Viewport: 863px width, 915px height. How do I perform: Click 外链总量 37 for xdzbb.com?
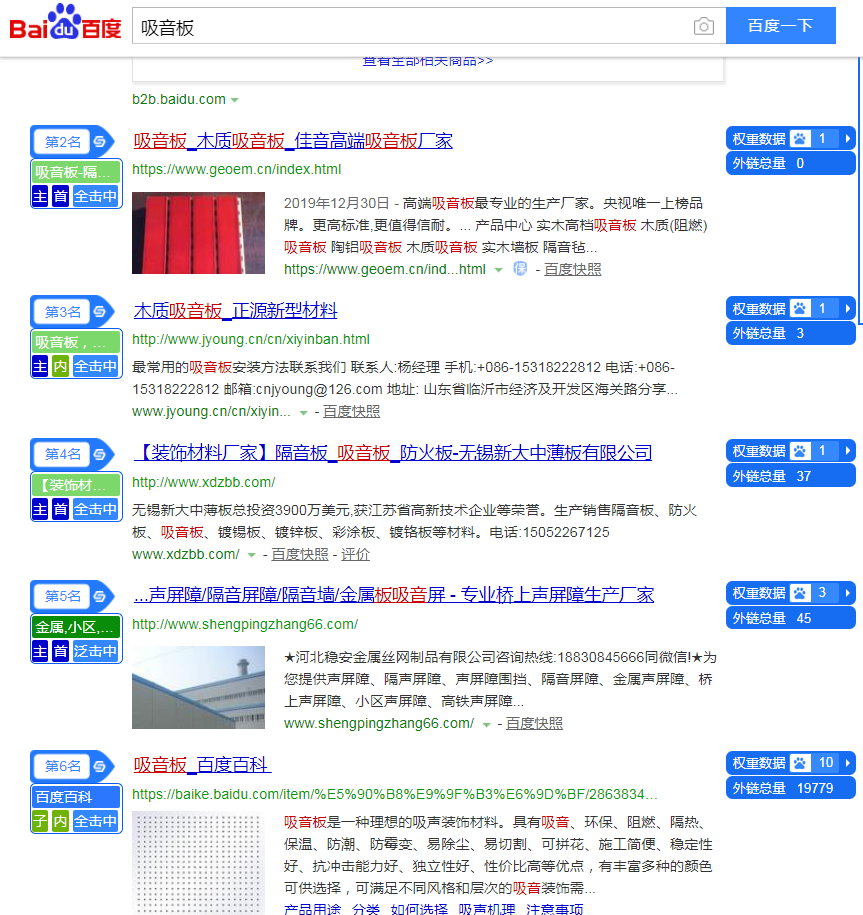pos(791,476)
